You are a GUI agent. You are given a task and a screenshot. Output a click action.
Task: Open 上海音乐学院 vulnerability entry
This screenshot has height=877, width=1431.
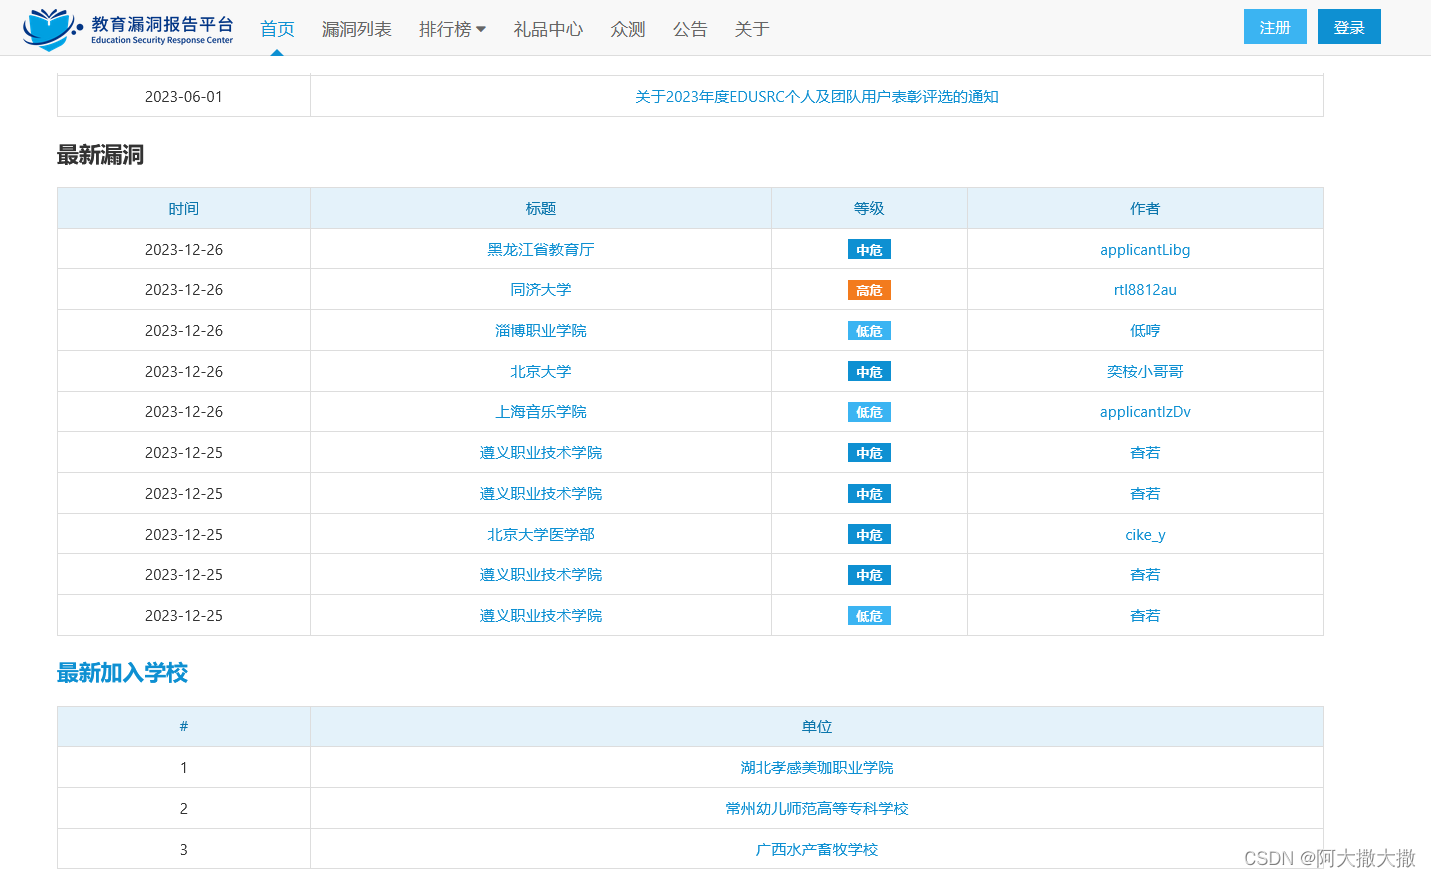pos(541,412)
